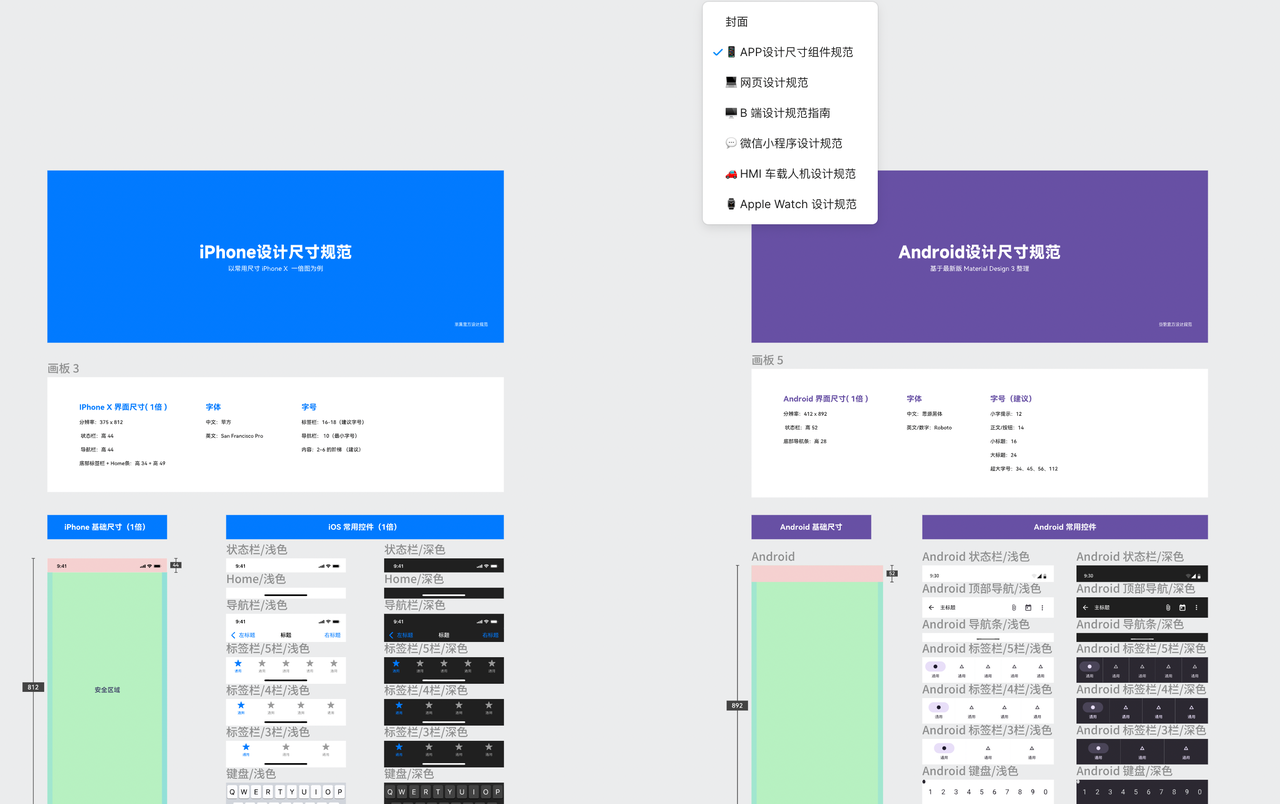Image resolution: width=1280 pixels, height=804 pixels.
Task: Select the Apple Watch 设计规范 page
Action: click(790, 204)
